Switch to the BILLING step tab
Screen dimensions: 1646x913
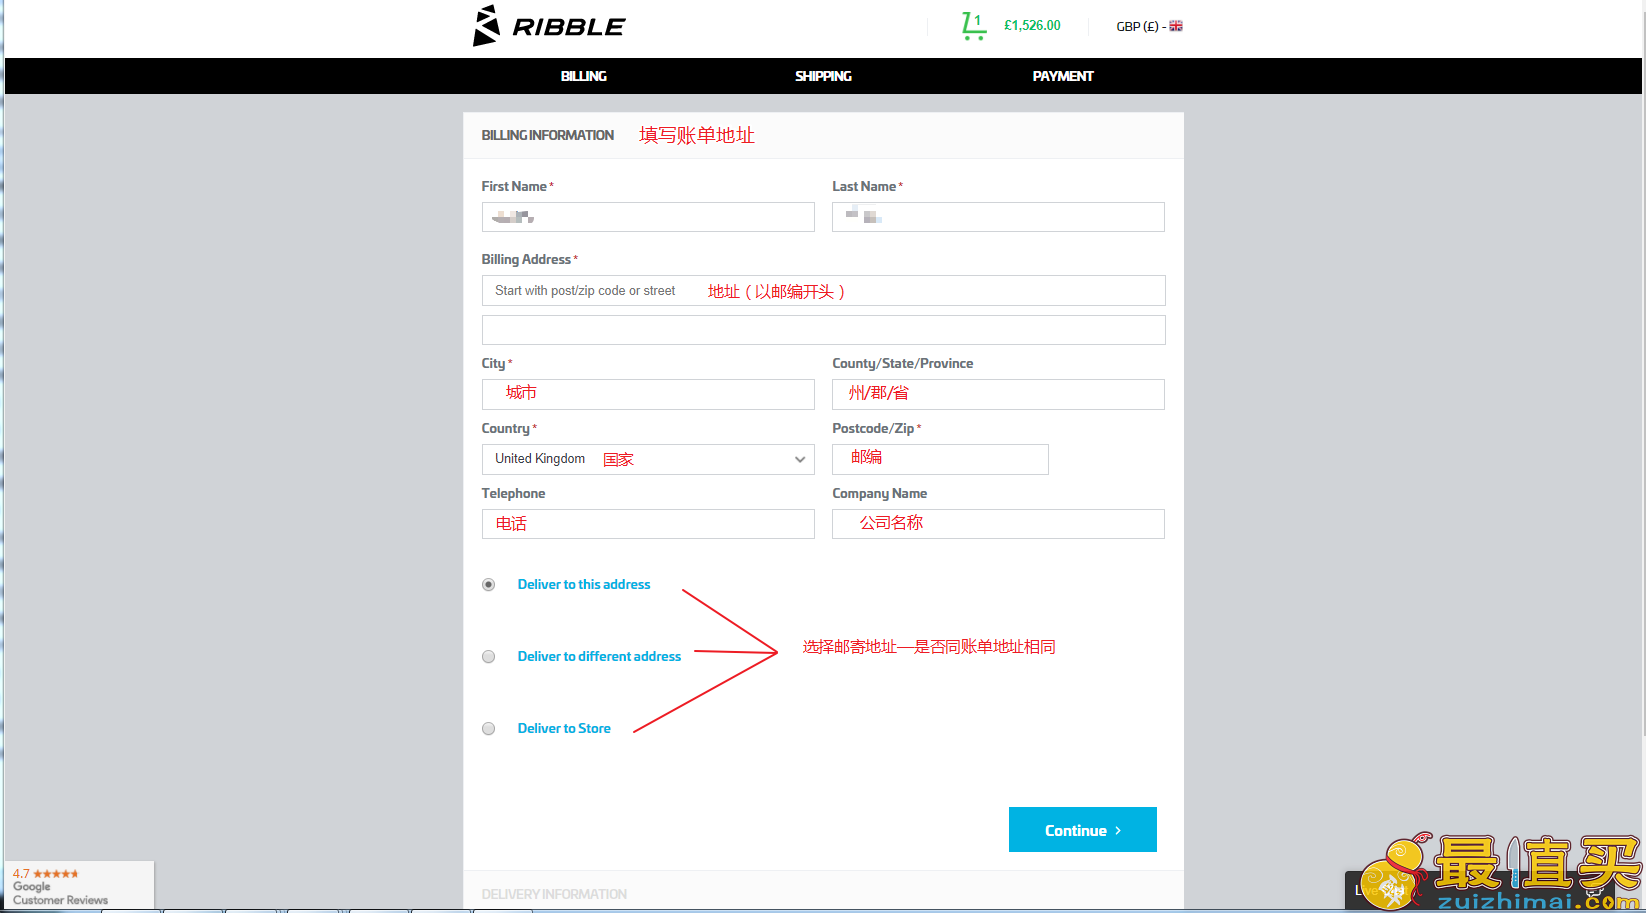[x=583, y=76]
